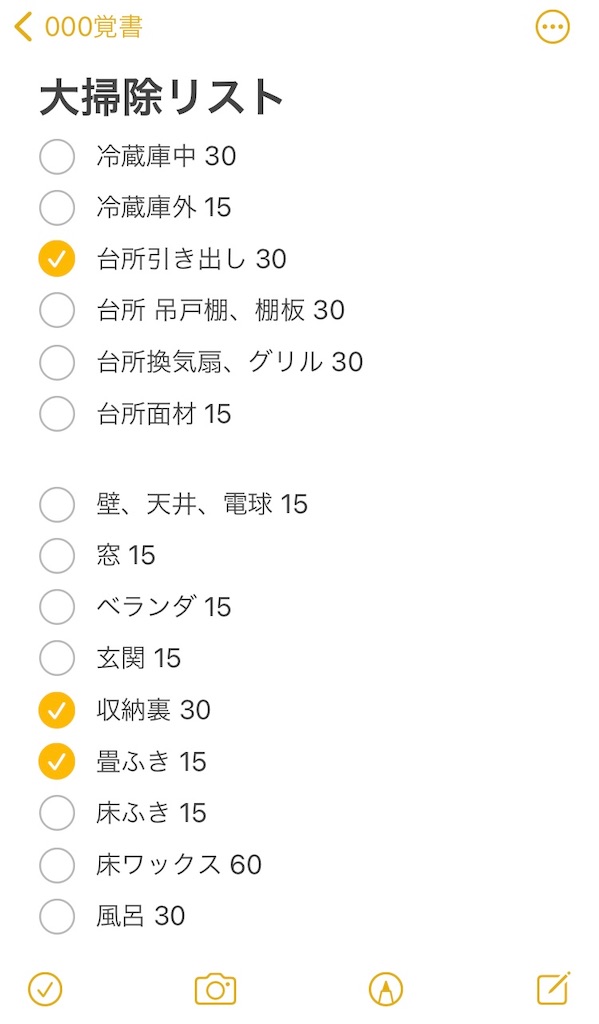Open the more options ellipsis menu
Screen dimensions: 599x1024
pyautogui.click(x=553, y=27)
